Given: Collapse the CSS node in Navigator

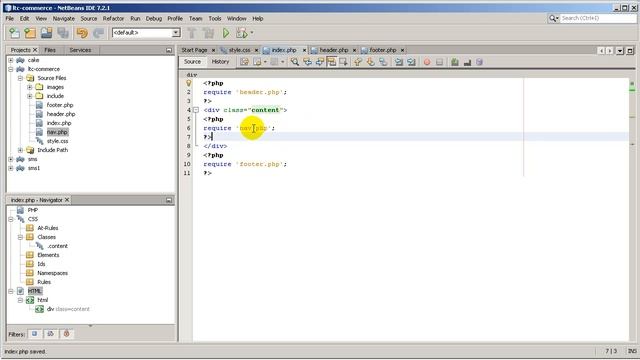Looking at the screenshot, I should (x=11, y=219).
